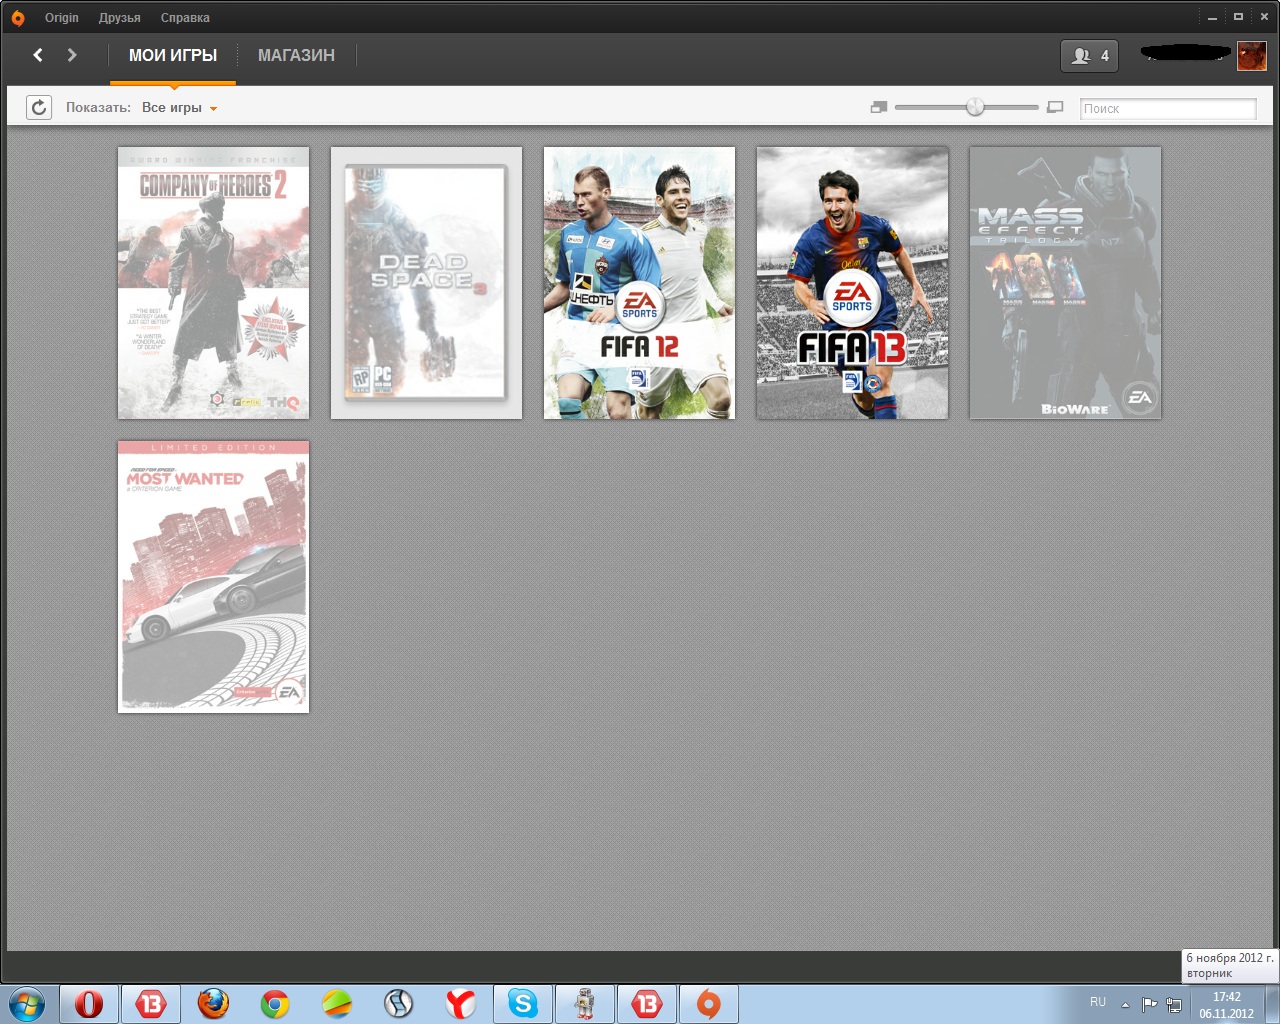Focus the Поиск search field

(x=1168, y=108)
